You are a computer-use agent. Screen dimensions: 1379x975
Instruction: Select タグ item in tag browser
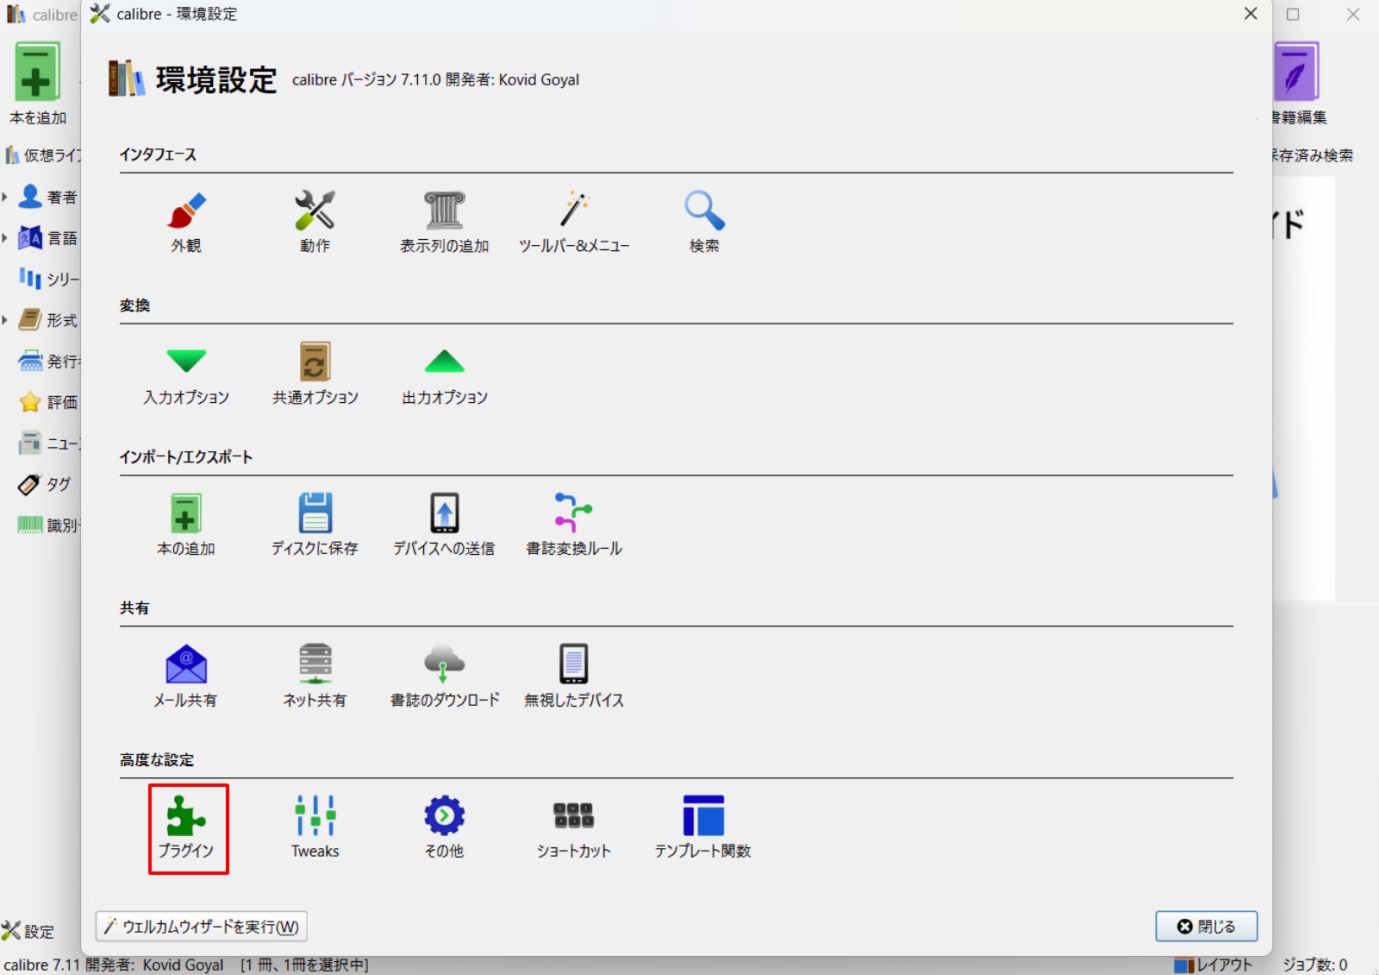[x=45, y=484]
